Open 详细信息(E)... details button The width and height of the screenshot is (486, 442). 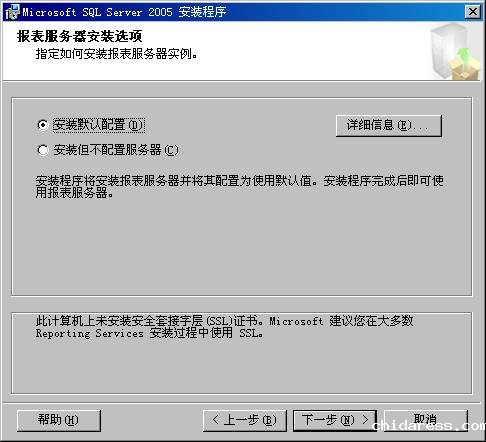pyautogui.click(x=389, y=126)
